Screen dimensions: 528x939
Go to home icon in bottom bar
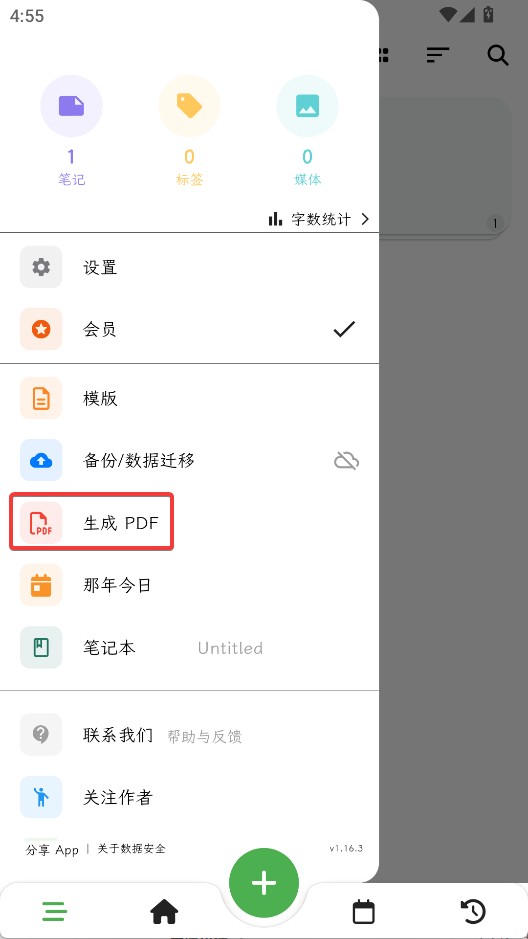point(164,913)
